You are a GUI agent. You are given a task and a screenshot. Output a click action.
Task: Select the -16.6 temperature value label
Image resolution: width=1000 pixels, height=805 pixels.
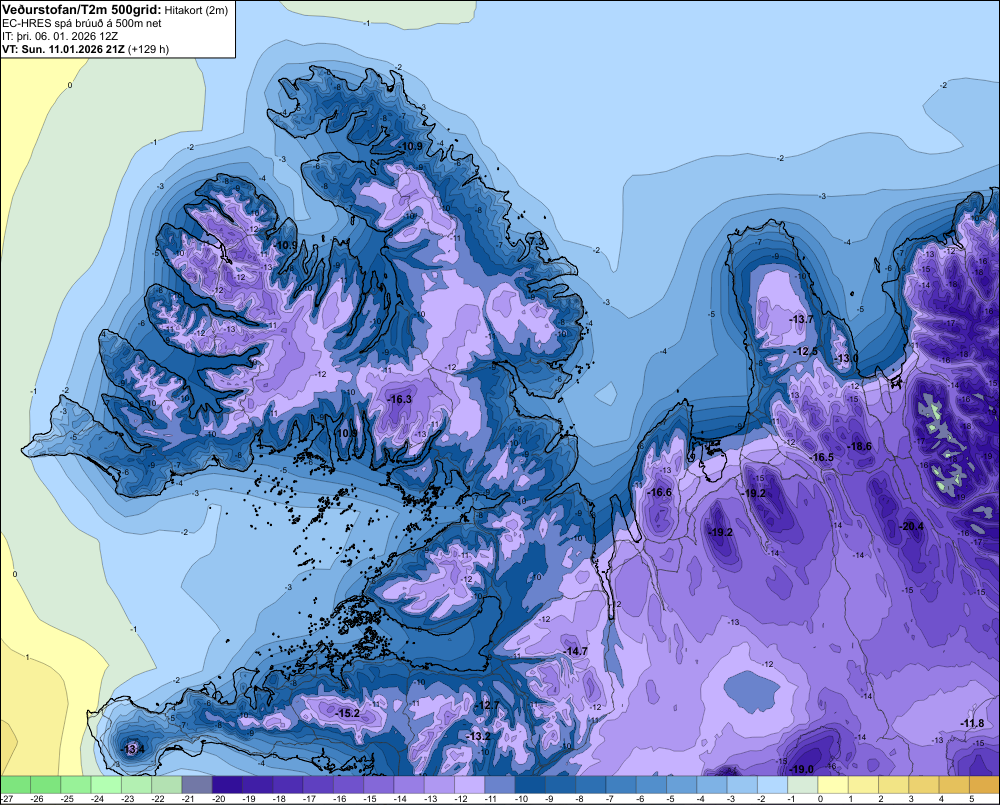[659, 492]
